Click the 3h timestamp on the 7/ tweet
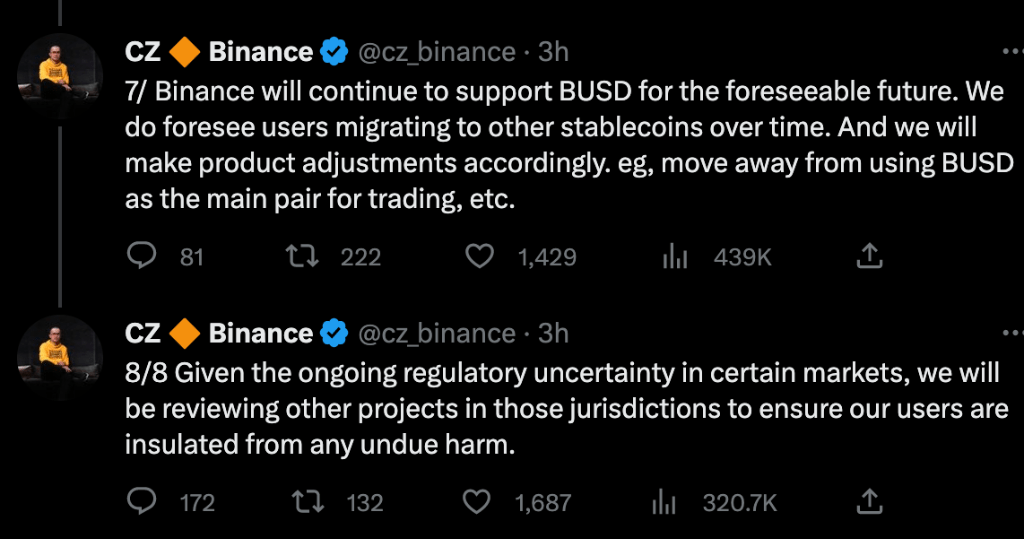 pyautogui.click(x=553, y=51)
